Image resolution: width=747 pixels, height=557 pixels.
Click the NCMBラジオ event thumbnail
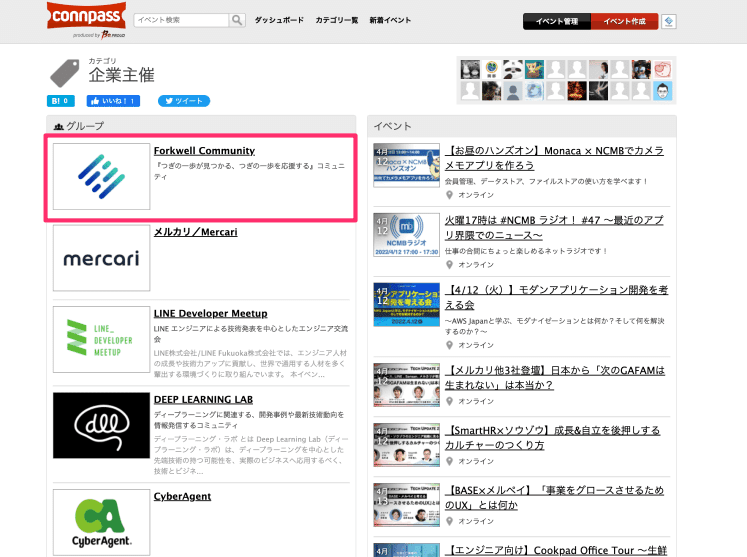406,235
